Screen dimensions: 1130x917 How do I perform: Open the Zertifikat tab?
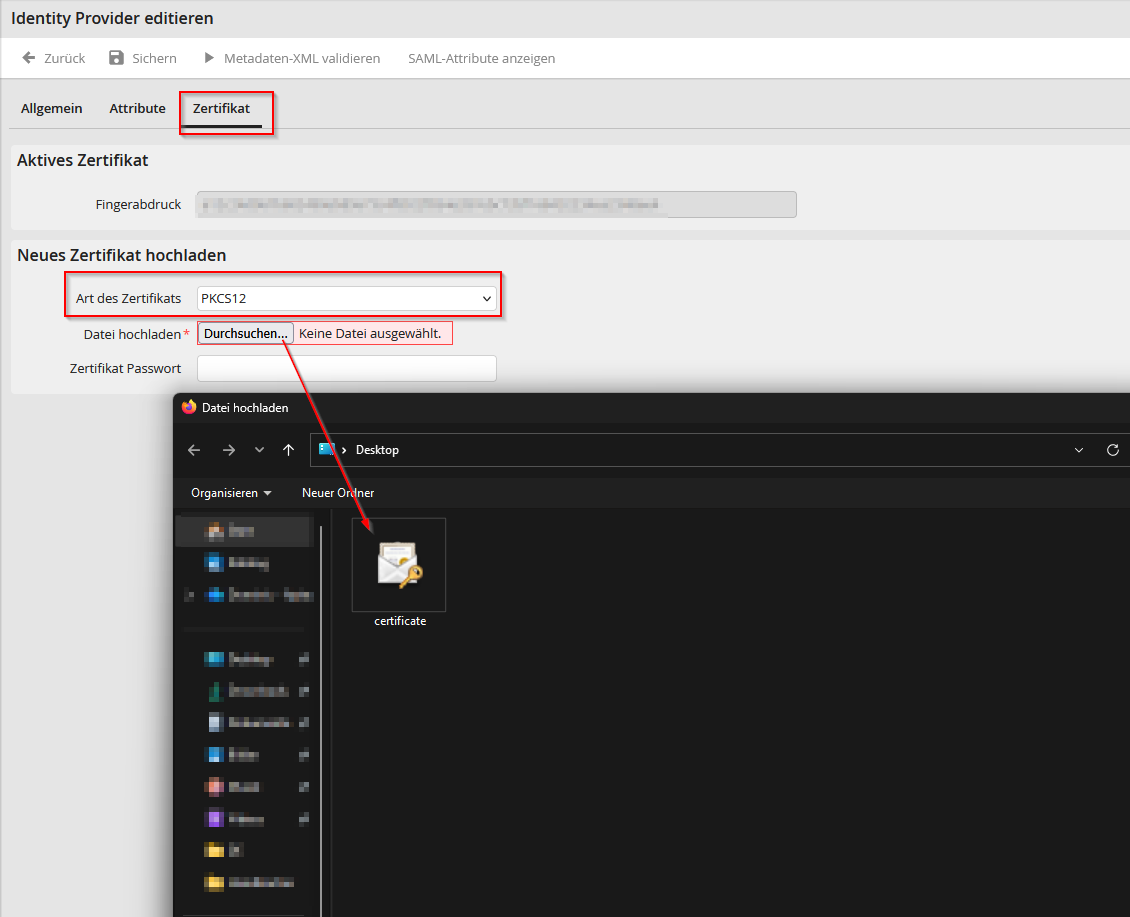point(221,108)
